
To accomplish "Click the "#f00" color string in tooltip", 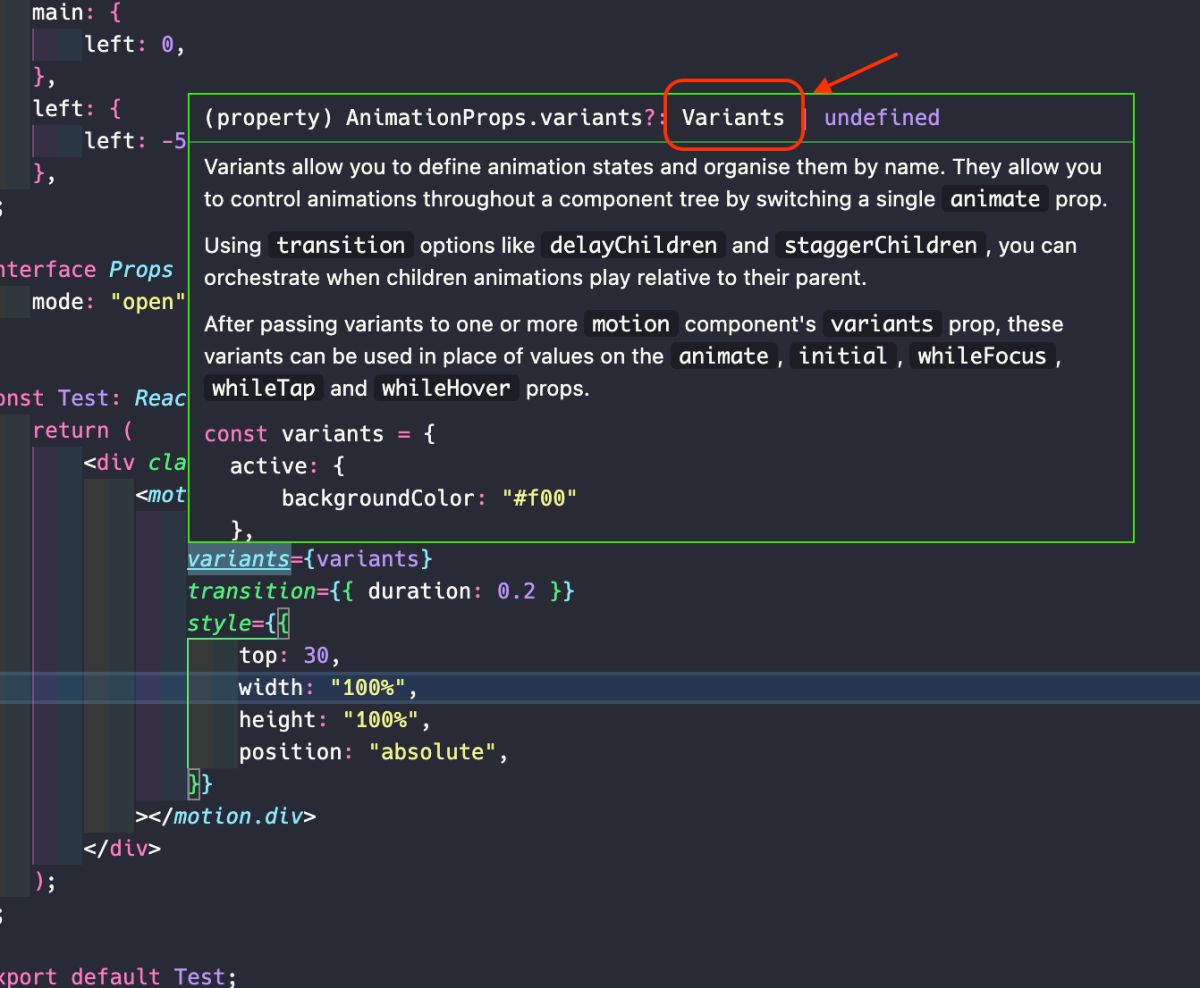I will pos(540,498).
